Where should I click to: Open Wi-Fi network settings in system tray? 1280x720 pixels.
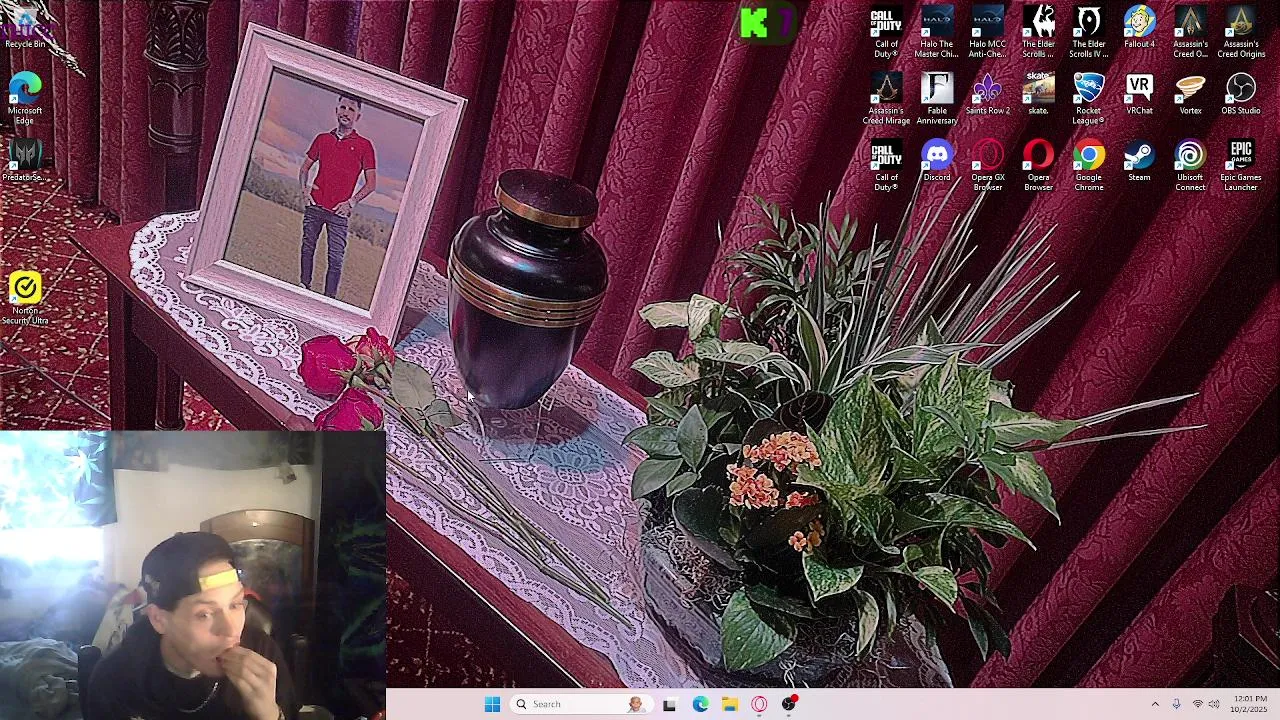[x=1197, y=704]
